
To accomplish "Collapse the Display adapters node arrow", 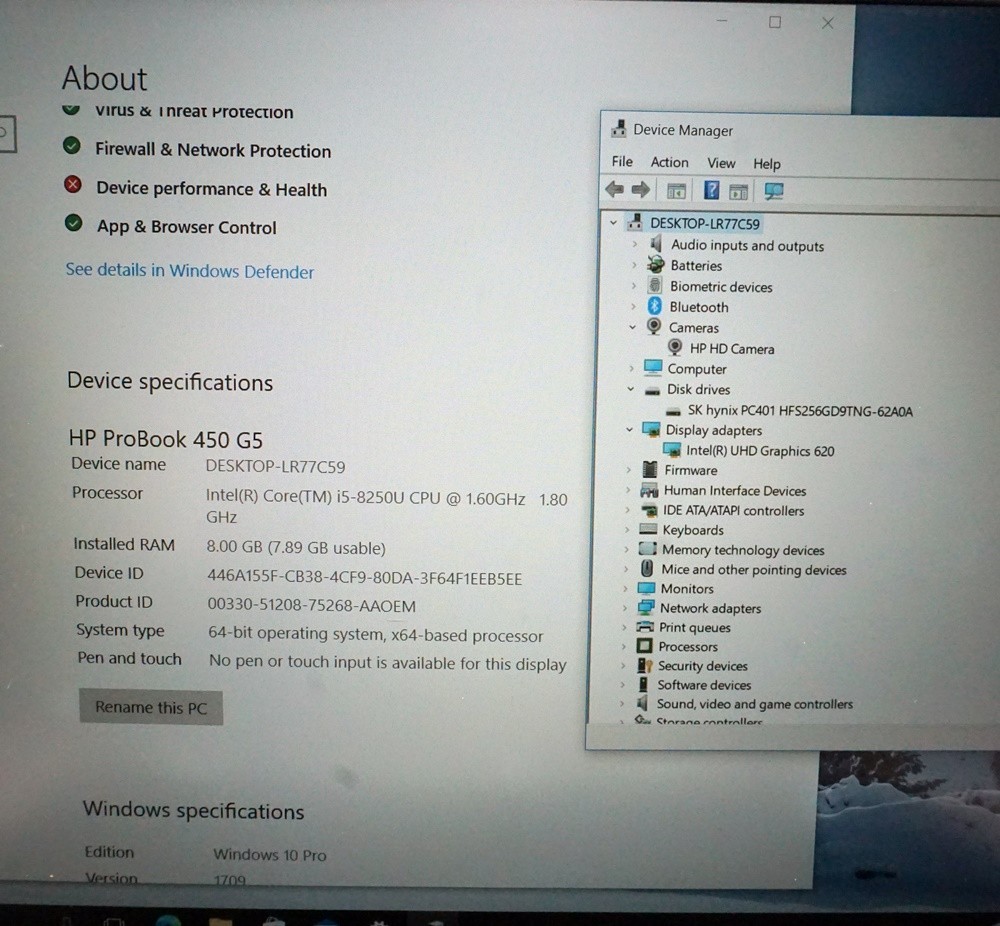I will click(x=629, y=429).
